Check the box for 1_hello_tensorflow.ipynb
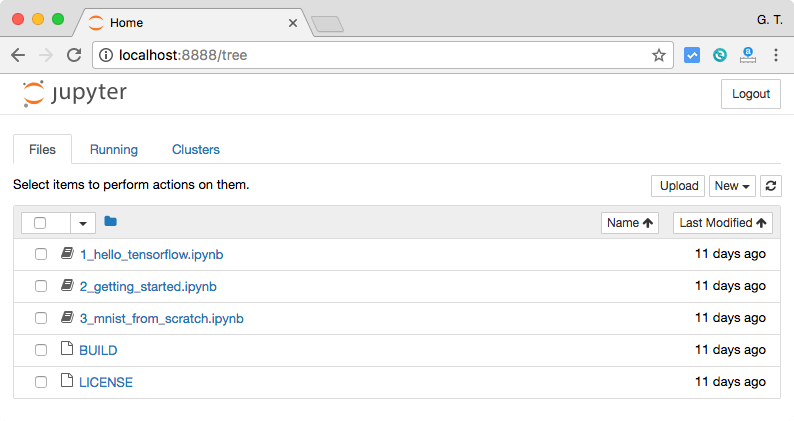 tap(41, 254)
